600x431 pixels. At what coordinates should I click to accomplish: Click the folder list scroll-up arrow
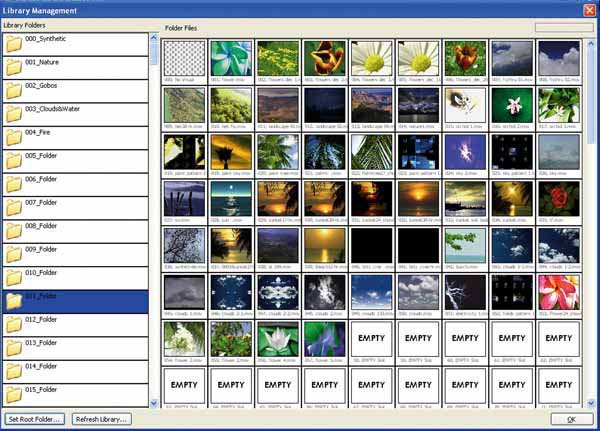(154, 38)
